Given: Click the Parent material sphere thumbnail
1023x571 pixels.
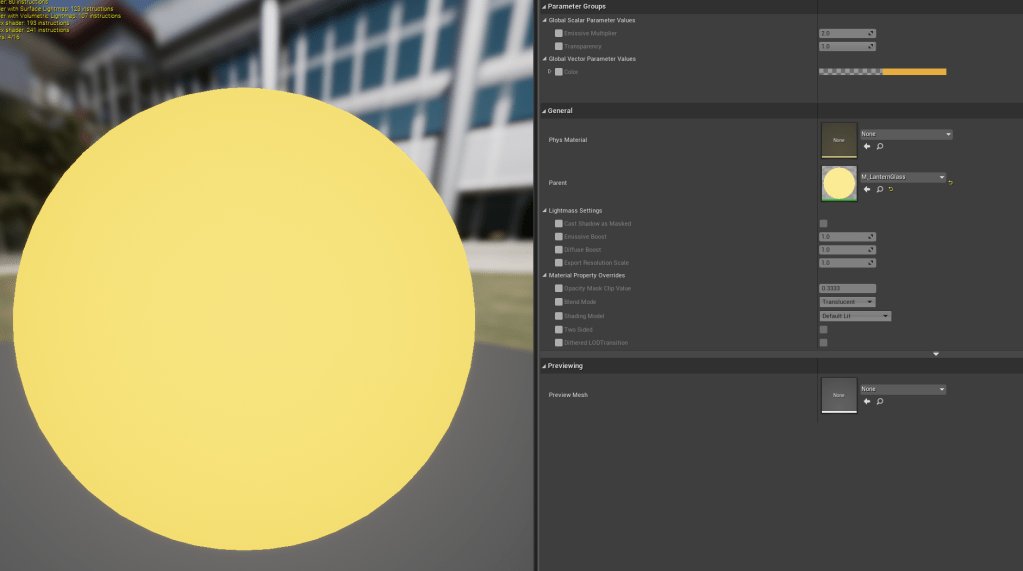Looking at the screenshot, I should (838, 183).
